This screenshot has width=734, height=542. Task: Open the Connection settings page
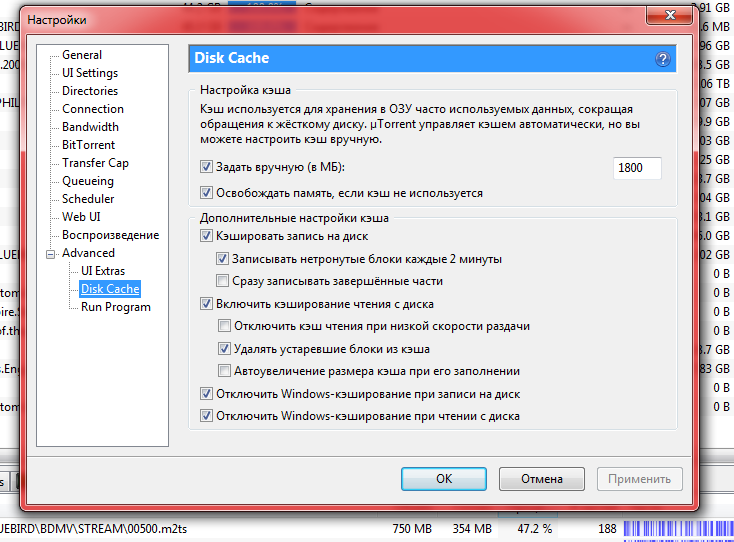(x=93, y=109)
